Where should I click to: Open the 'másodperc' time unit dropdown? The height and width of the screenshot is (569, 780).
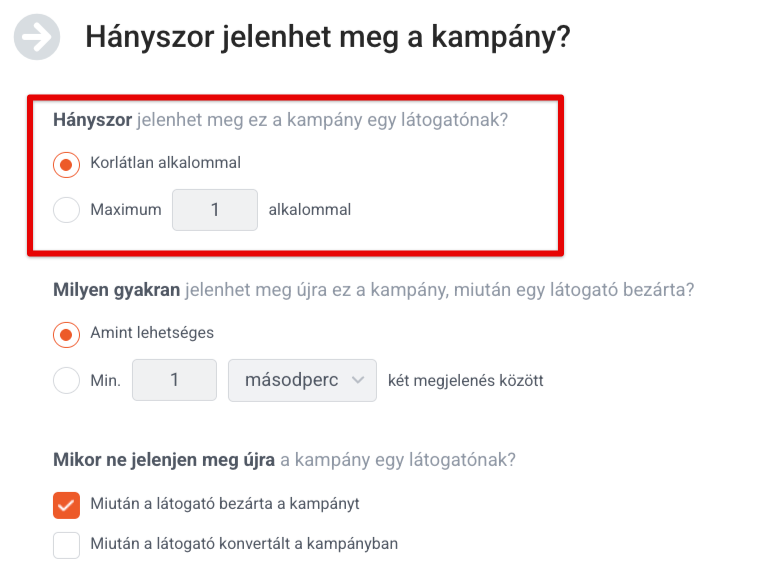pos(302,380)
